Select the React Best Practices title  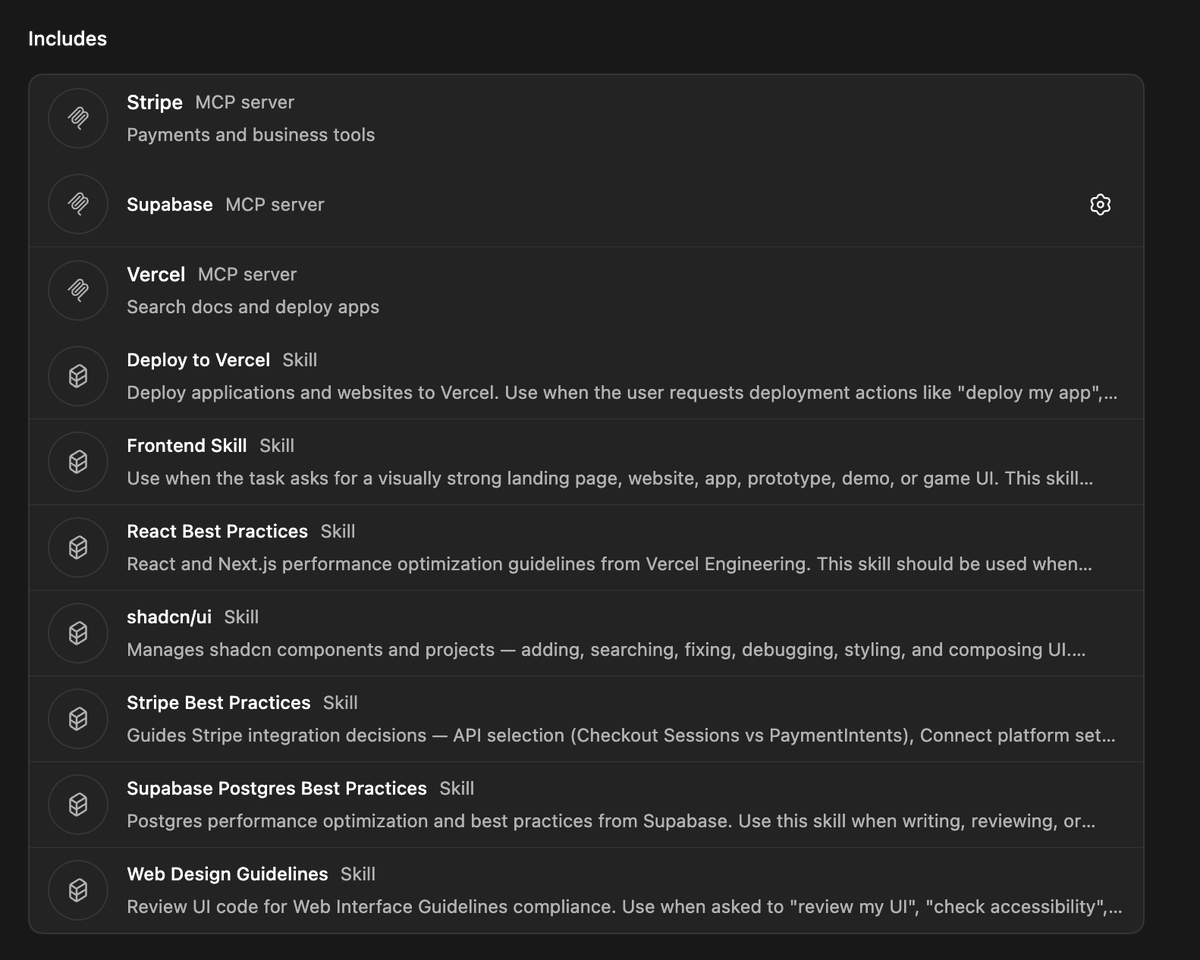tap(217, 531)
